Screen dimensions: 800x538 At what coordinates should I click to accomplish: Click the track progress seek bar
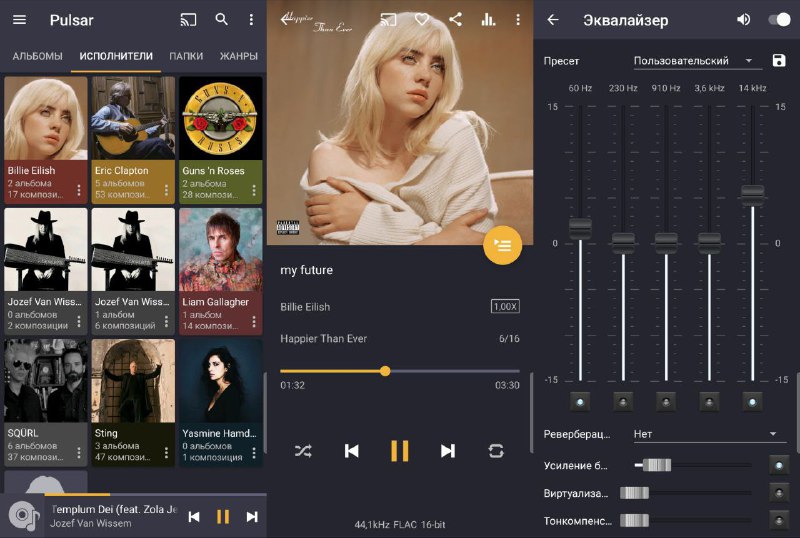[x=399, y=371]
